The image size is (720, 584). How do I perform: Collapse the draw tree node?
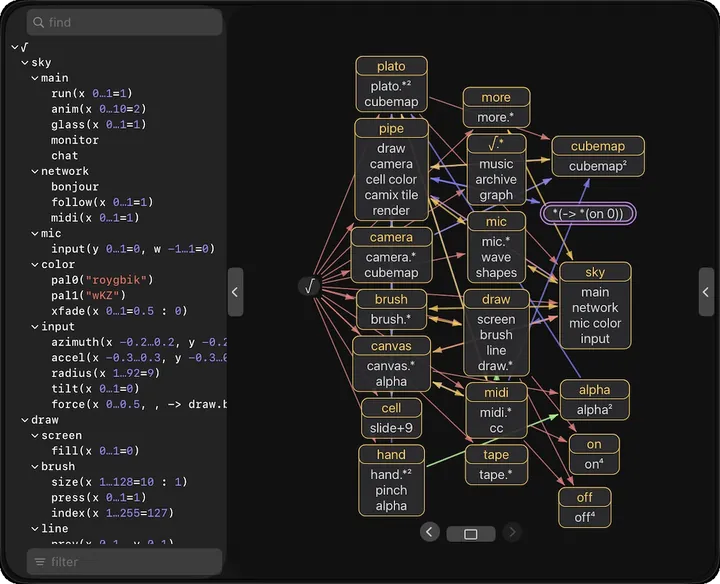[24, 420]
